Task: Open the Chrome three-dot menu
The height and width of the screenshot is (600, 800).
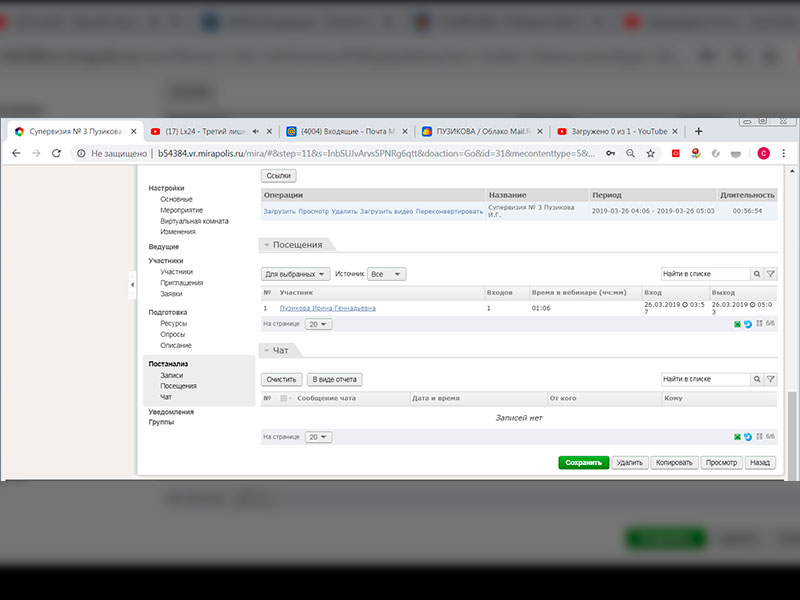Action: tap(784, 153)
